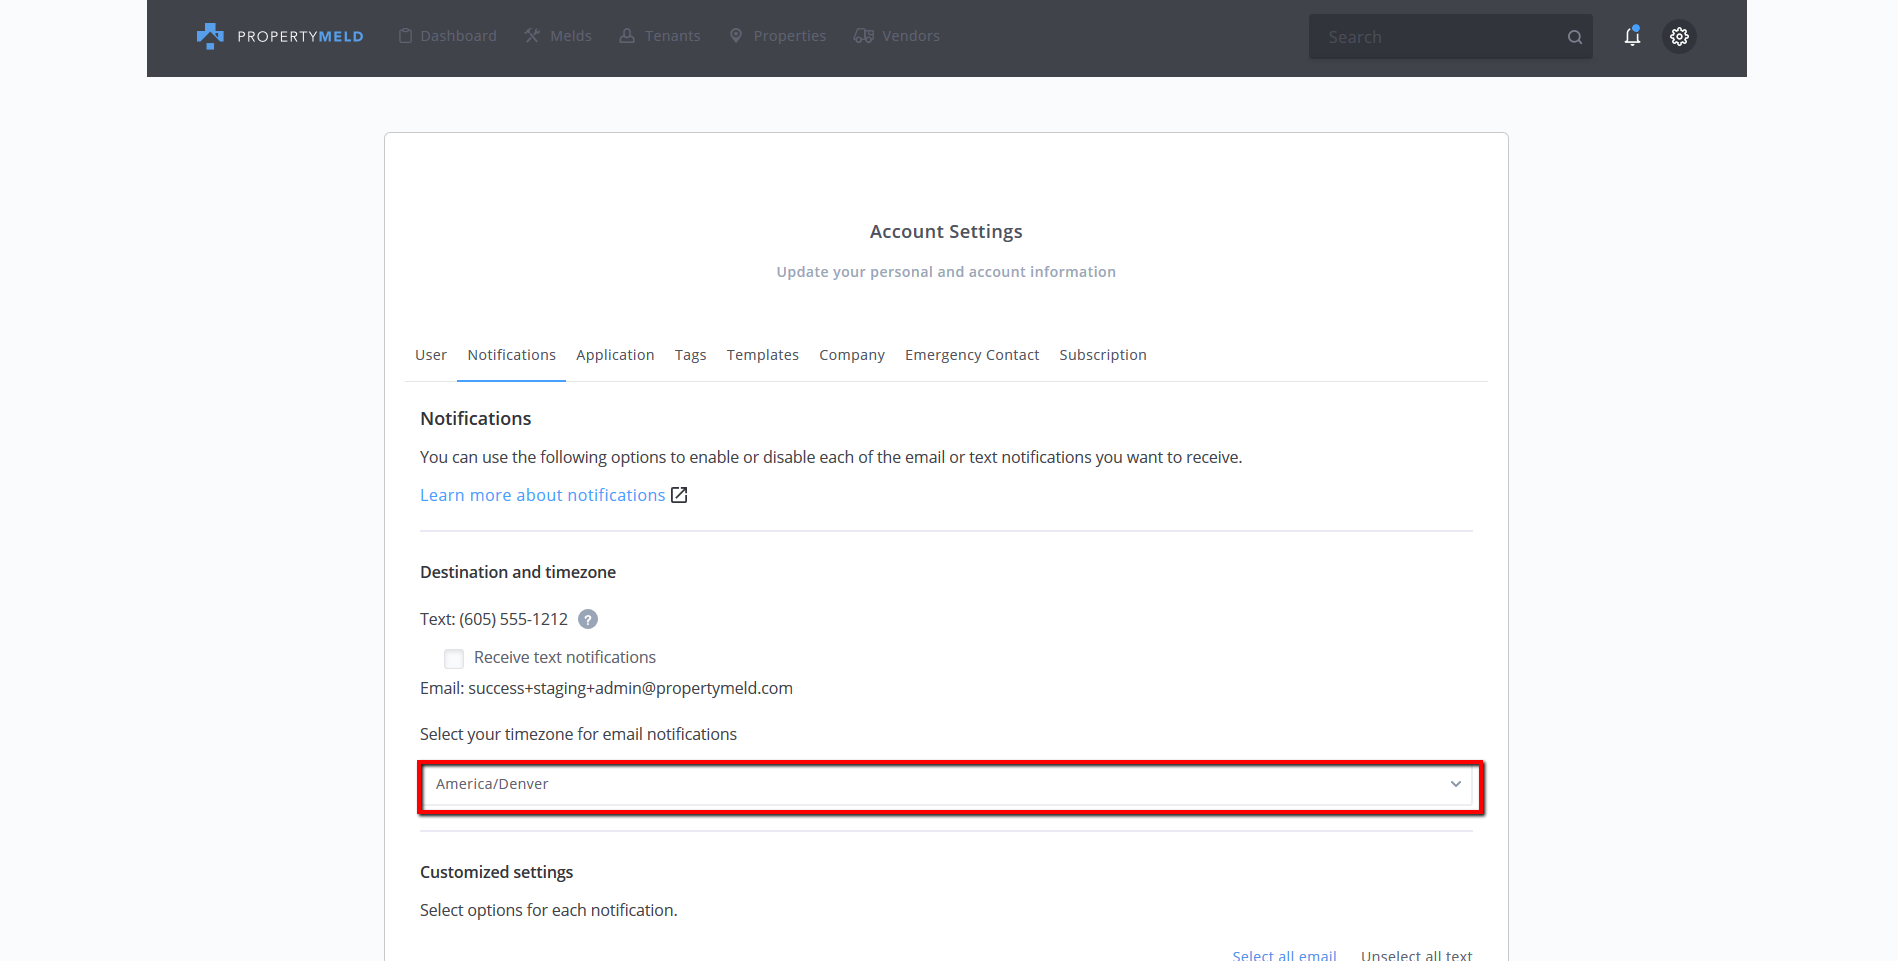Open the settings gear icon
The width and height of the screenshot is (1899, 961).
1680,36
